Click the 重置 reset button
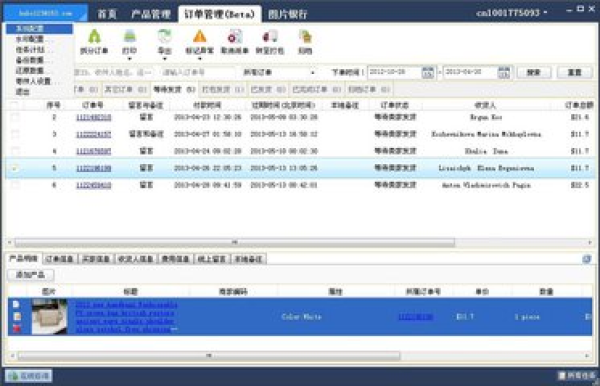600x386 pixels. click(x=574, y=72)
